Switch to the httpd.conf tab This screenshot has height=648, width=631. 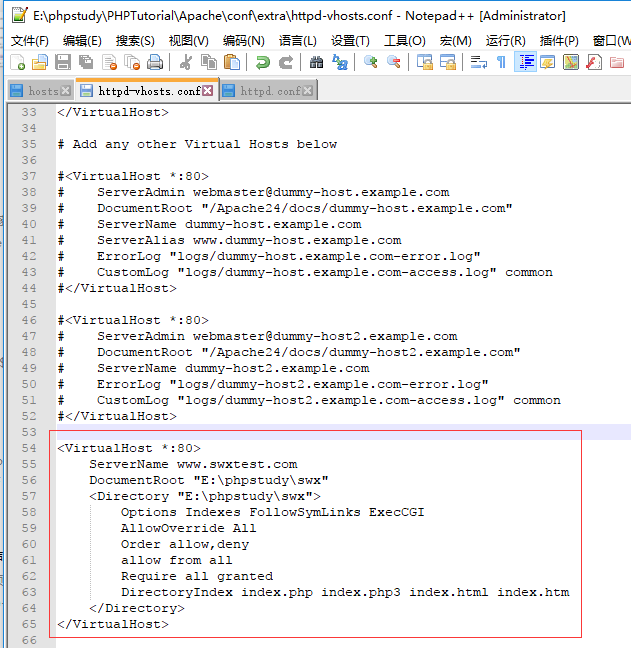(x=269, y=91)
